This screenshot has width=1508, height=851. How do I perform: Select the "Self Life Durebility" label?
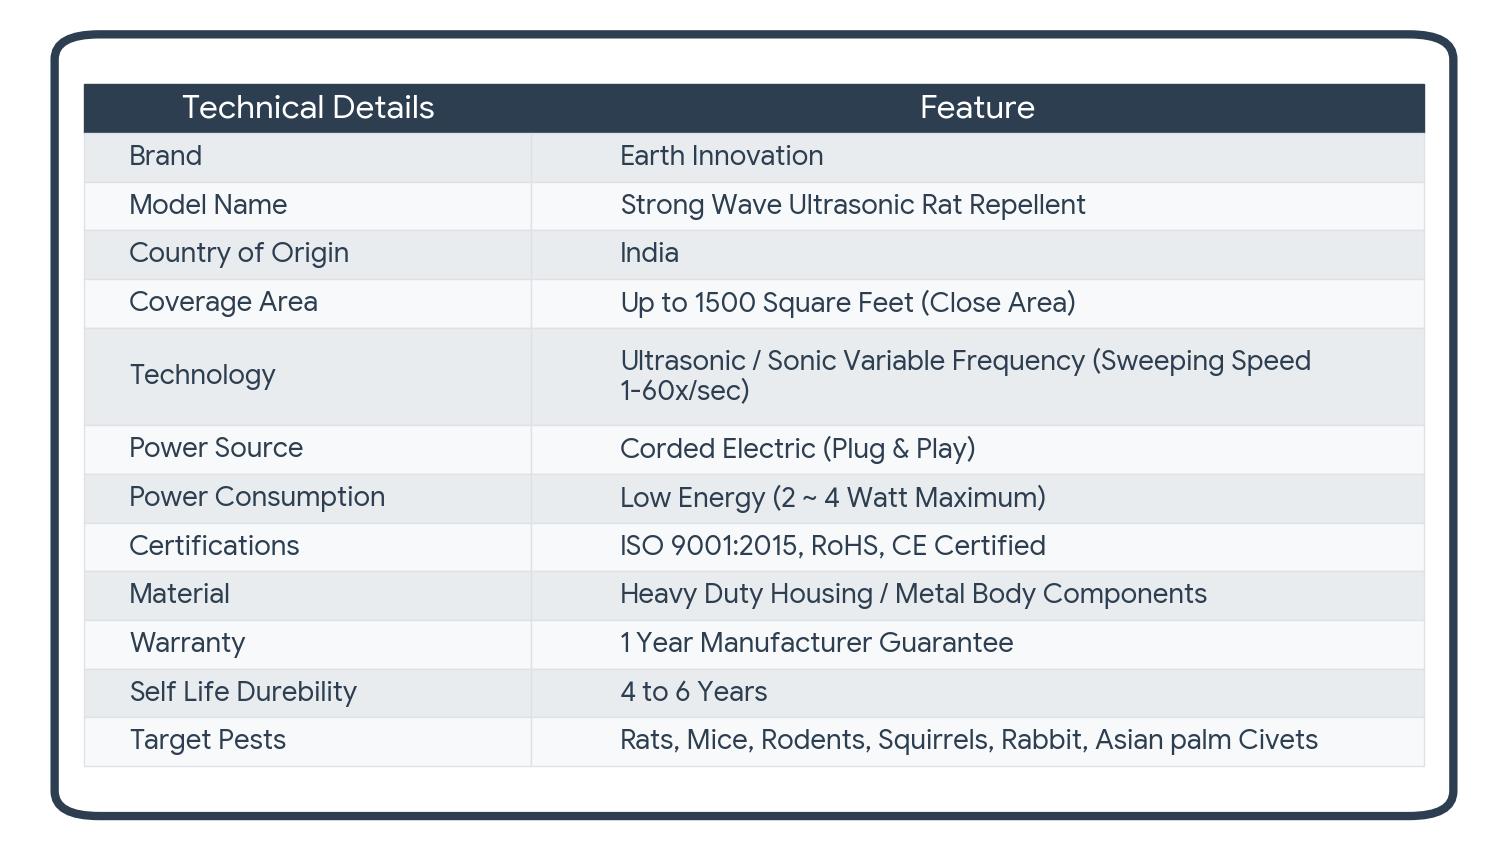pos(243,692)
